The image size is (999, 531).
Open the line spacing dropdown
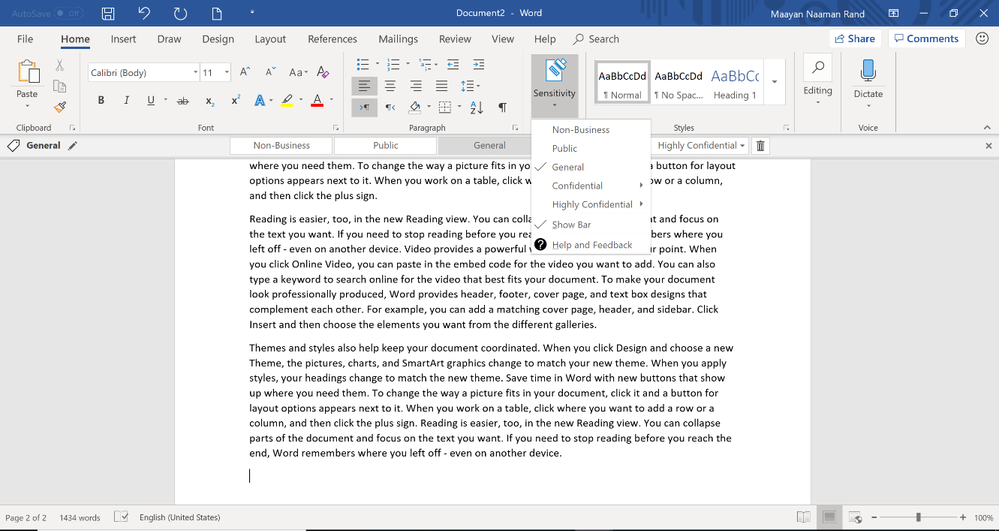coord(471,85)
